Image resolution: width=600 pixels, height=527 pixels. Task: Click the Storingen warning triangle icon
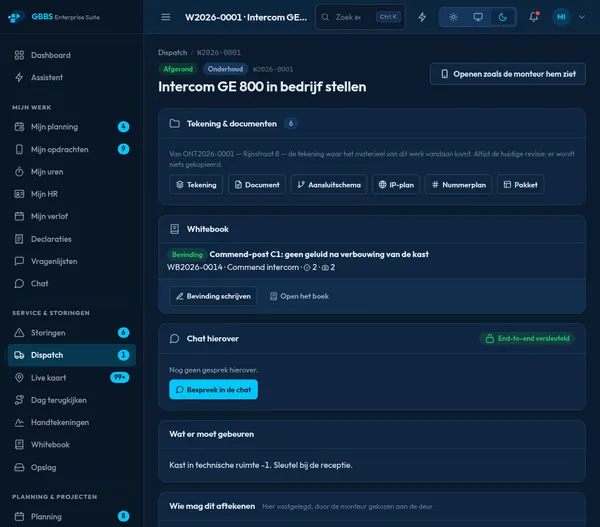(19, 333)
